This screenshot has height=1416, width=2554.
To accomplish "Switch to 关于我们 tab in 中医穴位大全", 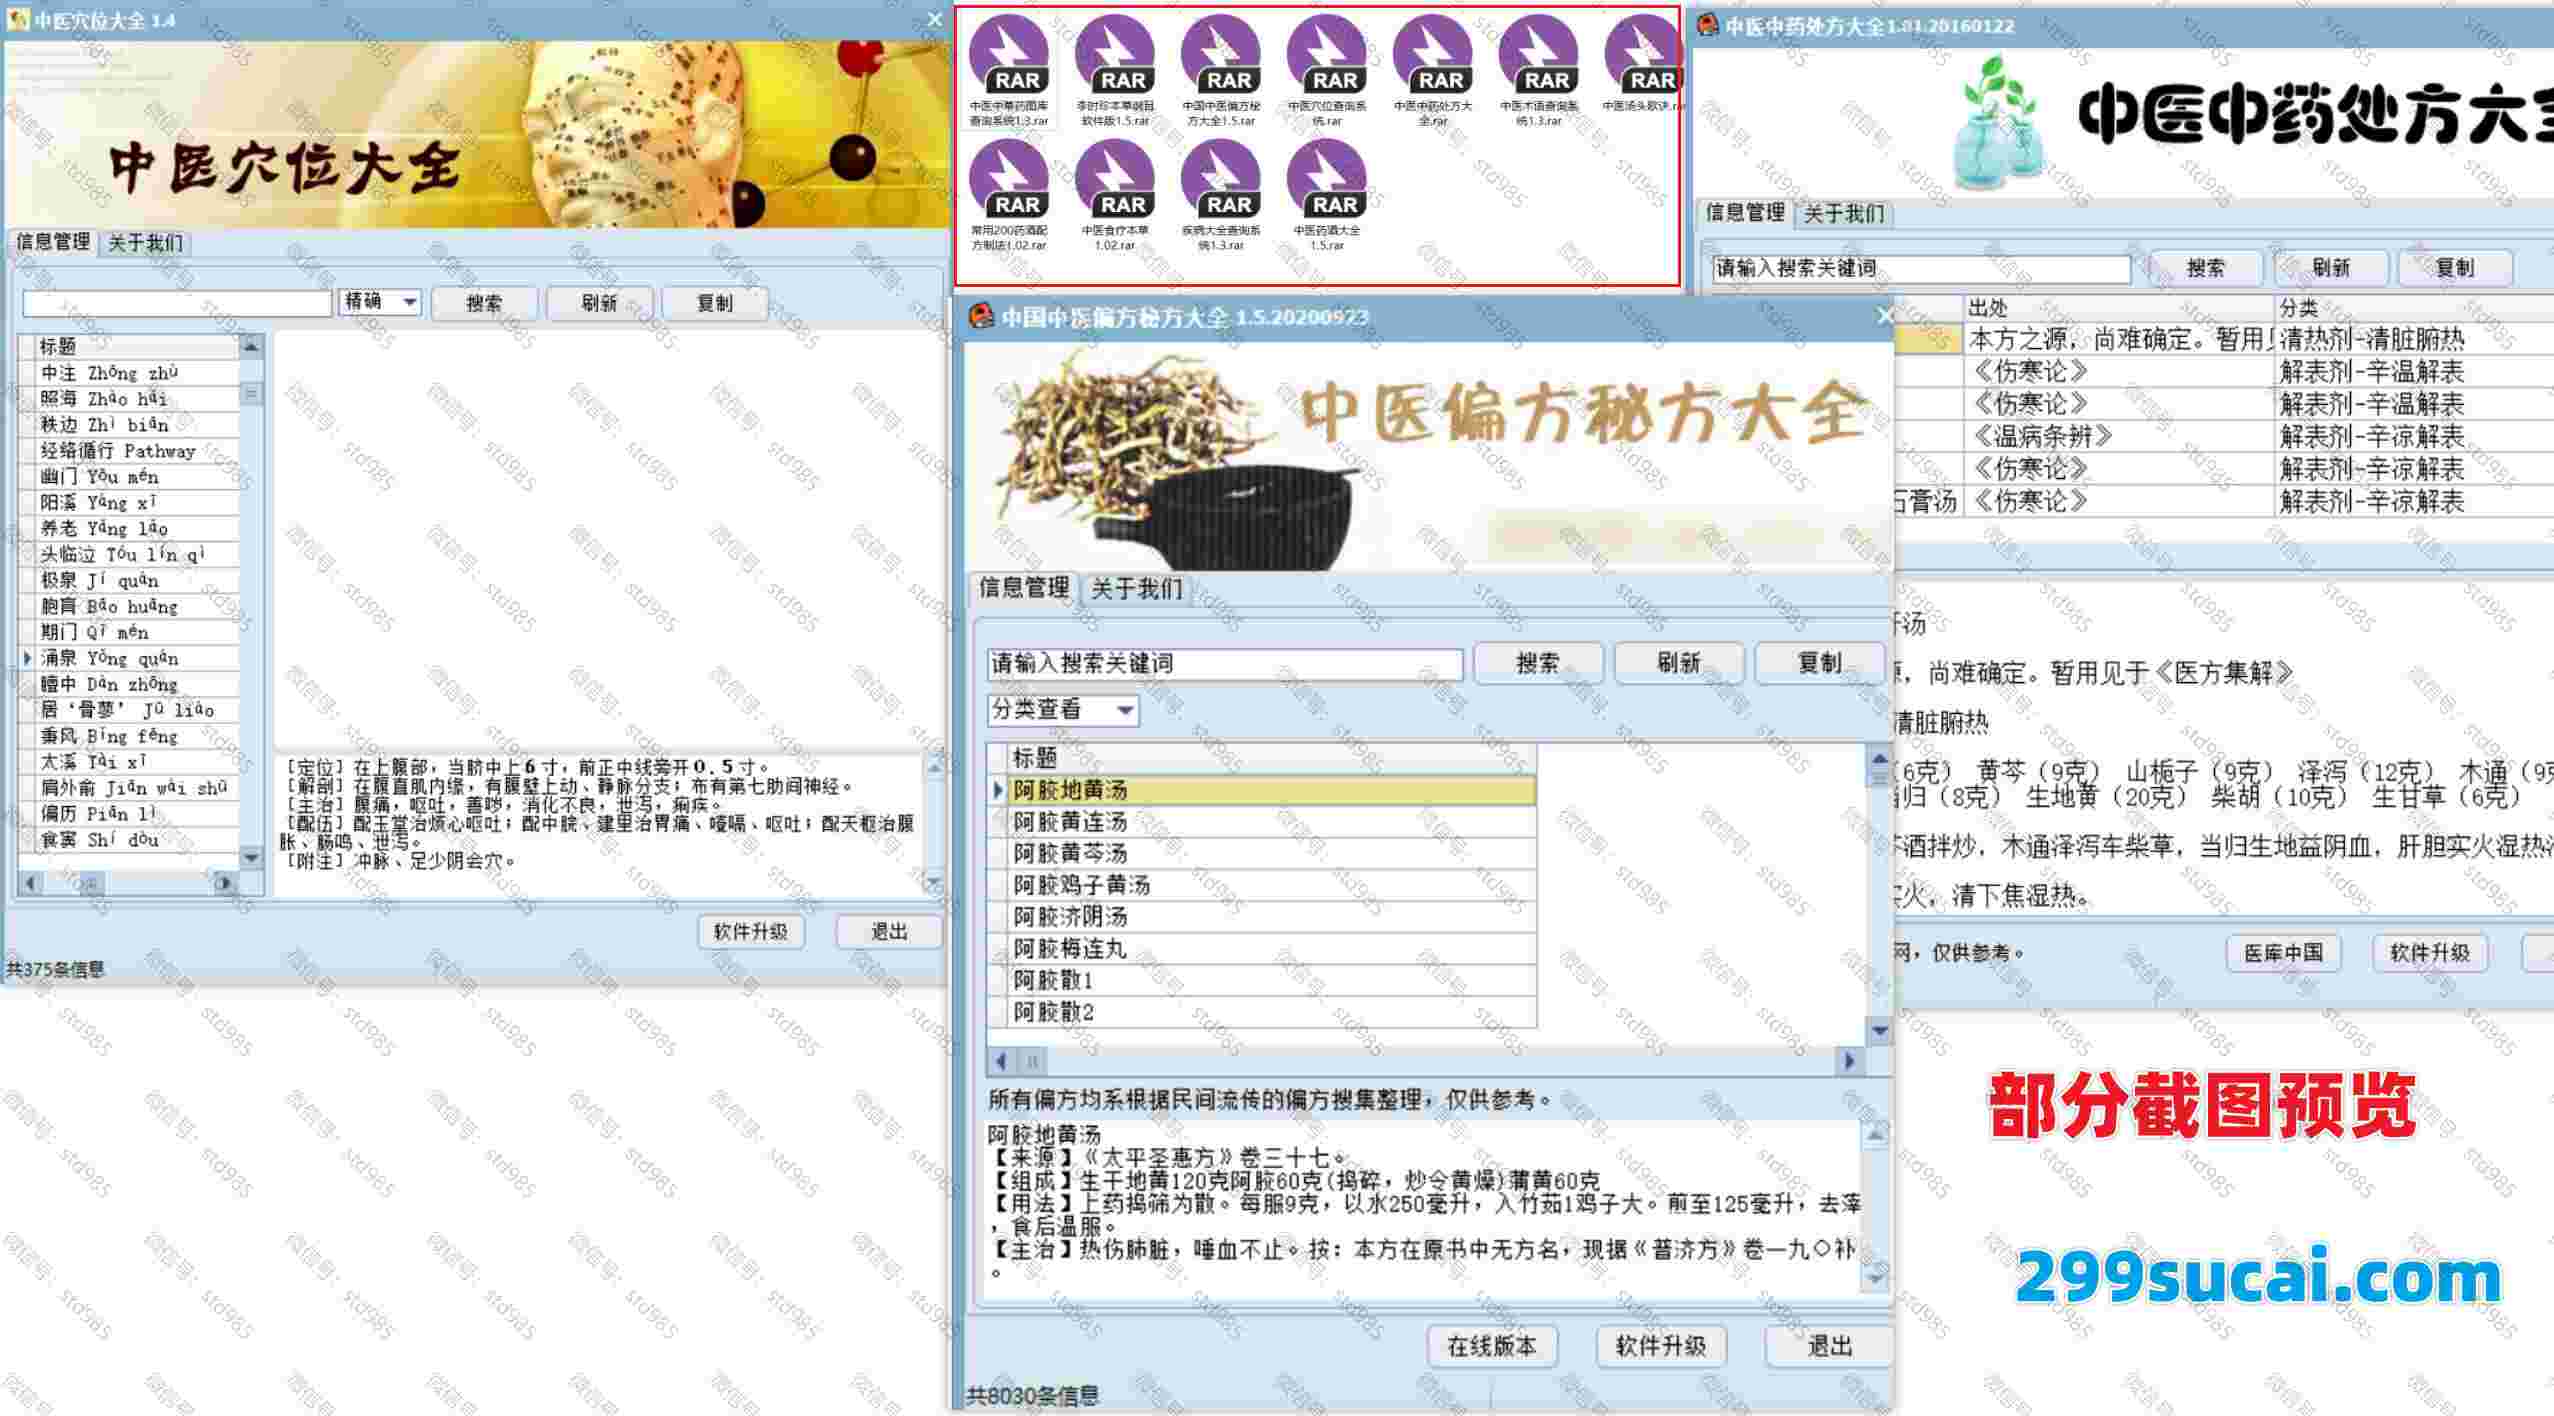I will point(145,243).
